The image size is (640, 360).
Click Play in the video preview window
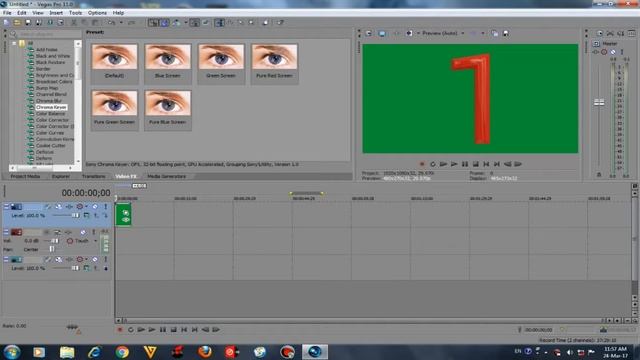point(454,164)
